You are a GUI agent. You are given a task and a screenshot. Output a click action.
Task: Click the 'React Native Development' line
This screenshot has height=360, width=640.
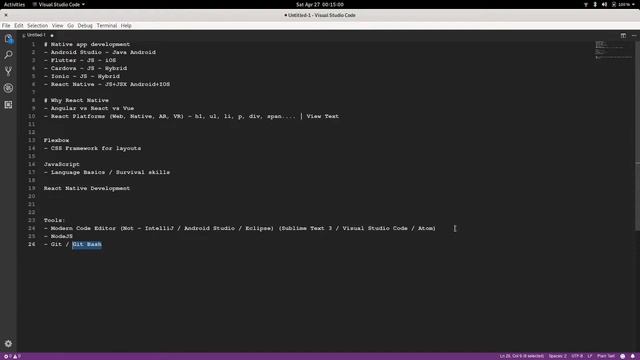tap(87, 189)
